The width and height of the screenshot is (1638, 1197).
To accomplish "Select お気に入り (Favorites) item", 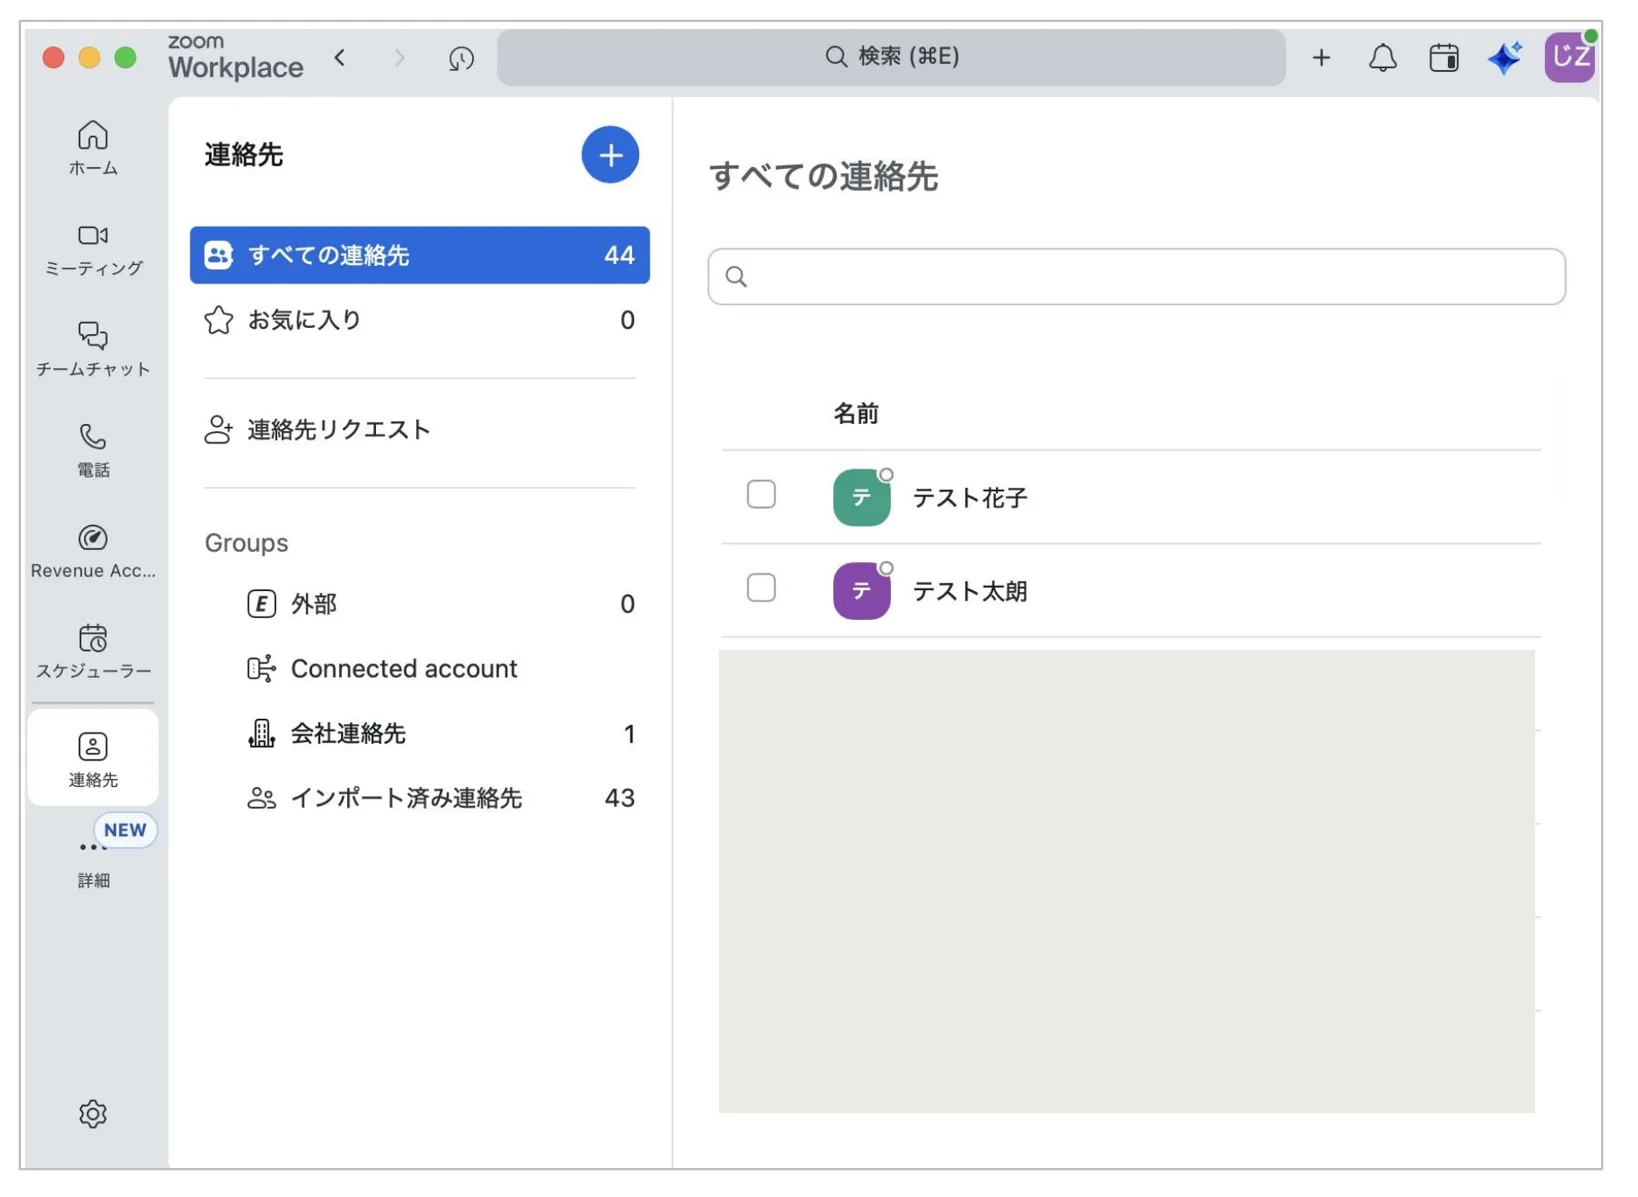I will click(x=420, y=320).
